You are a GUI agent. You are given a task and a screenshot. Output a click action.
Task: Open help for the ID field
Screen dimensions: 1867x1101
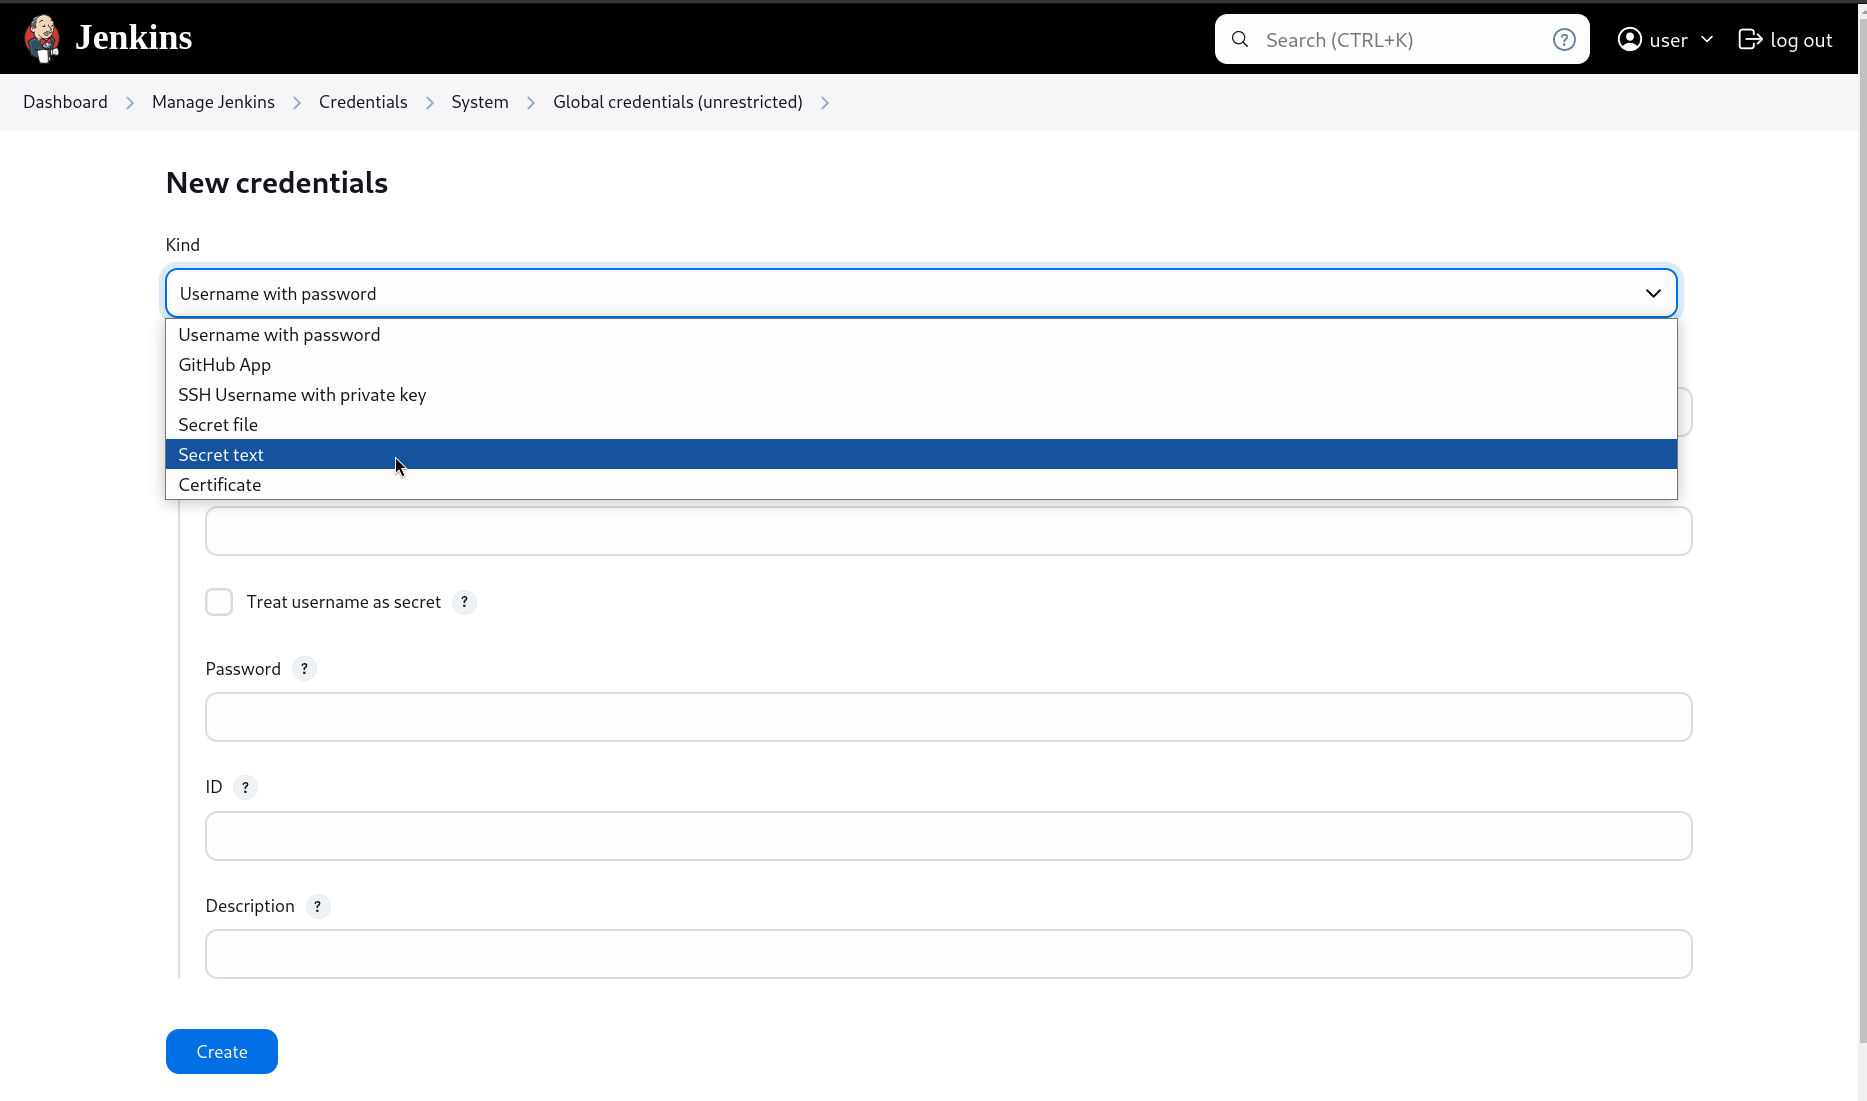(x=246, y=787)
